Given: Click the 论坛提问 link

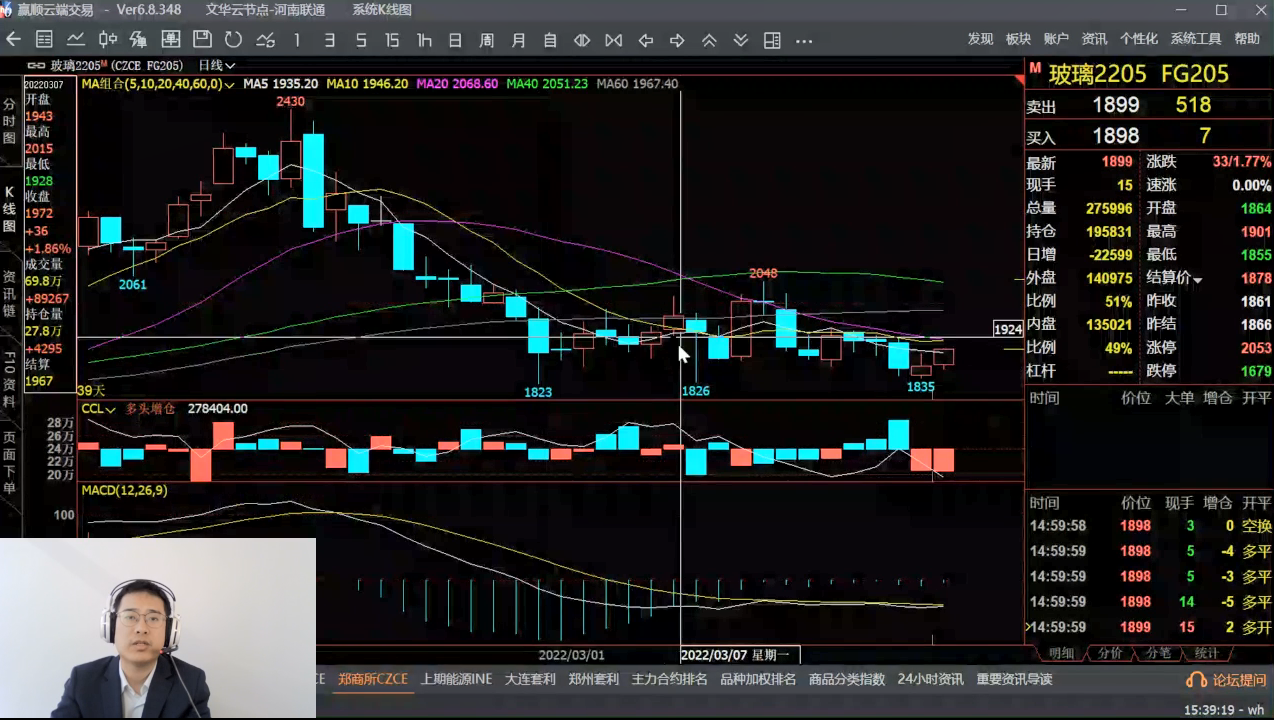Looking at the screenshot, I should (1224, 679).
